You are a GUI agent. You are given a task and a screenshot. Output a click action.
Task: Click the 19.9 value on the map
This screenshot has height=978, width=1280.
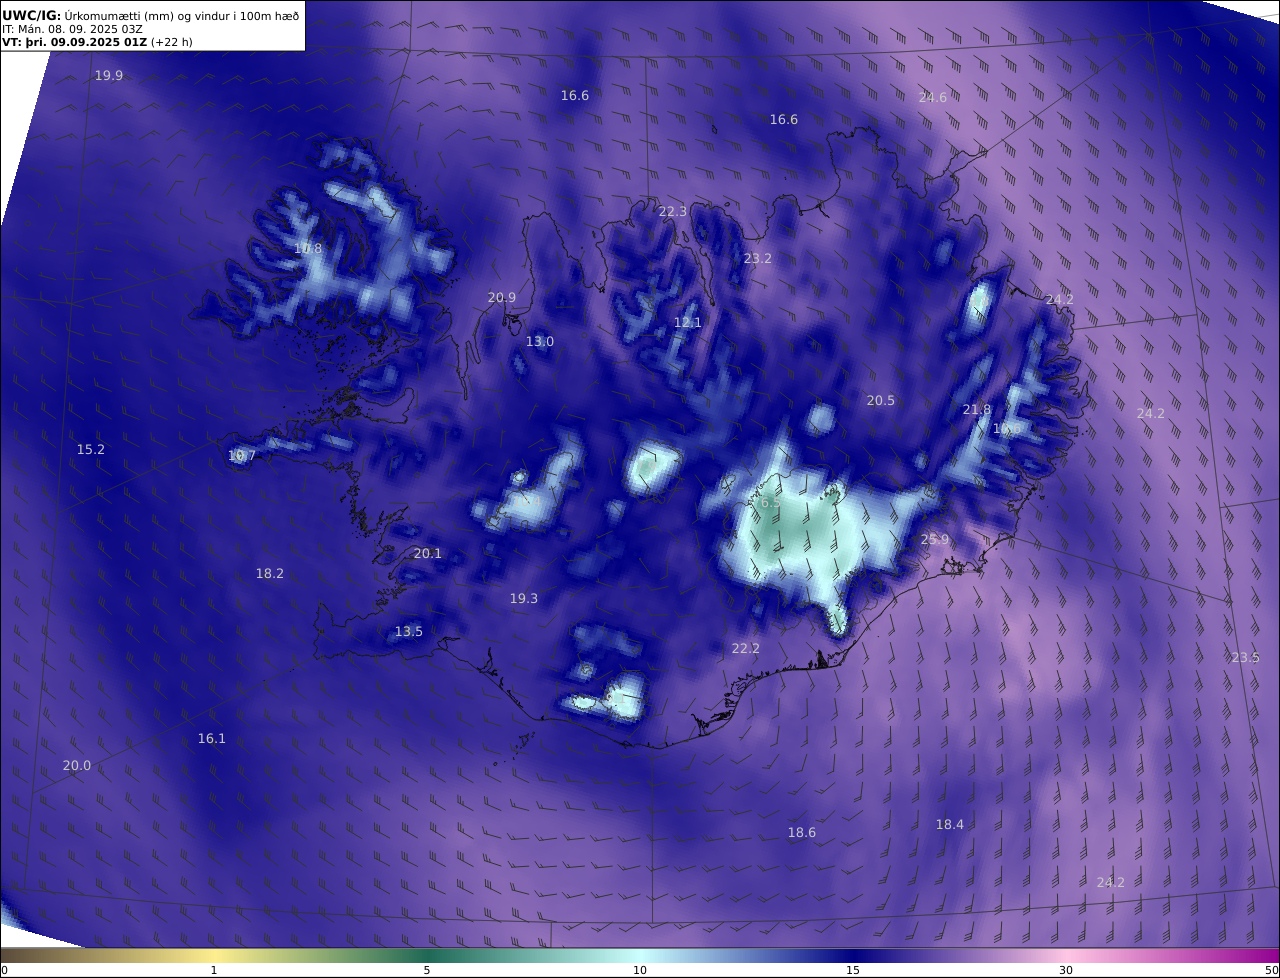pos(109,76)
